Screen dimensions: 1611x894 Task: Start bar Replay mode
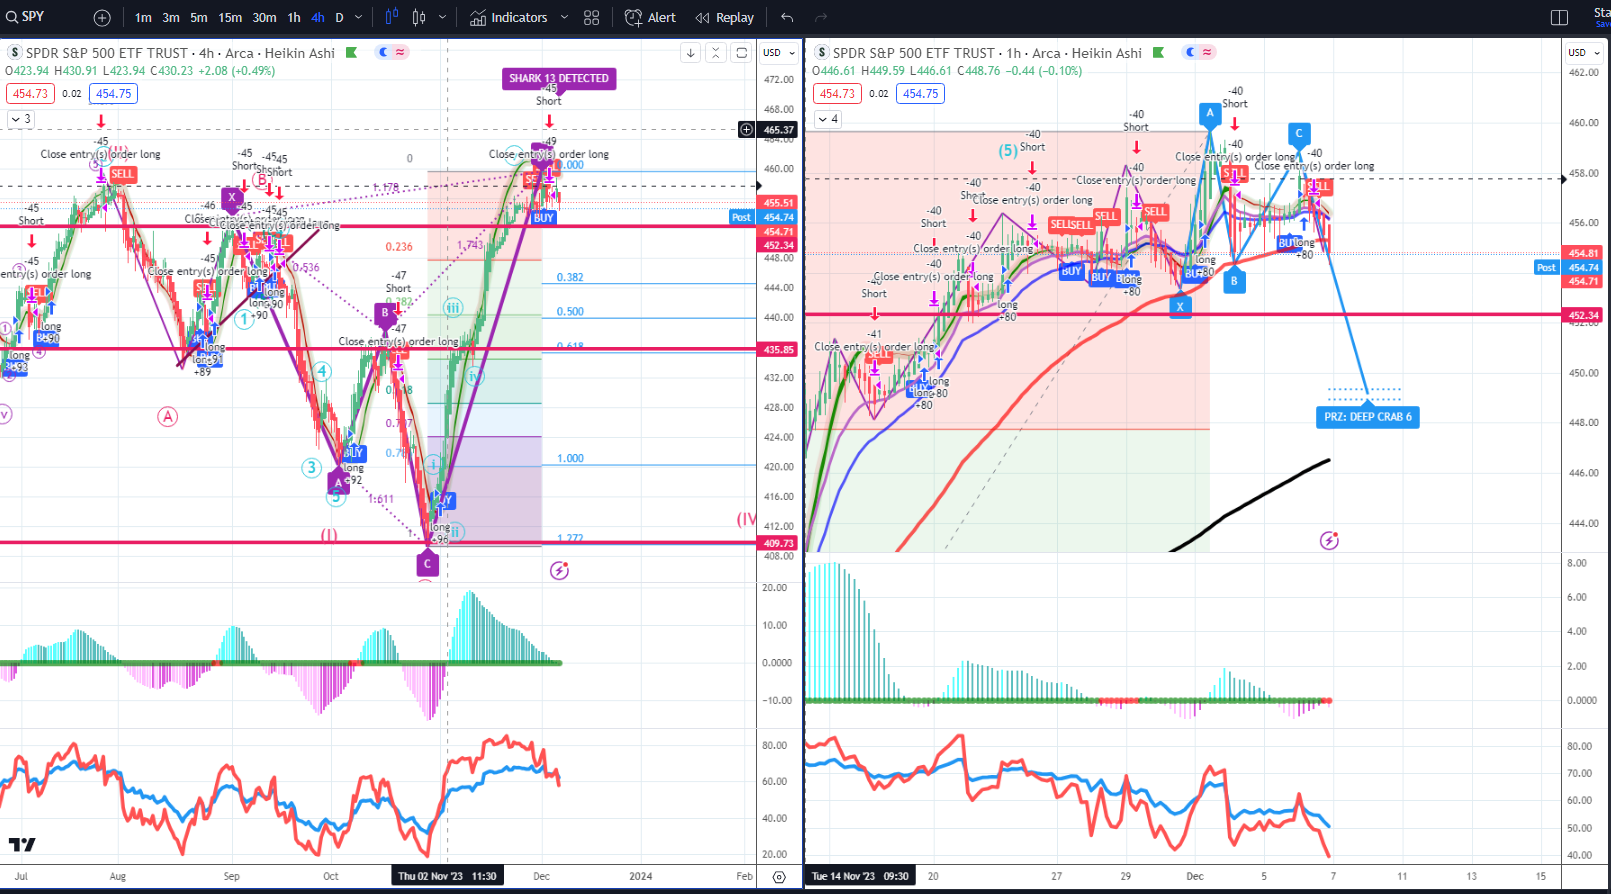[725, 17]
